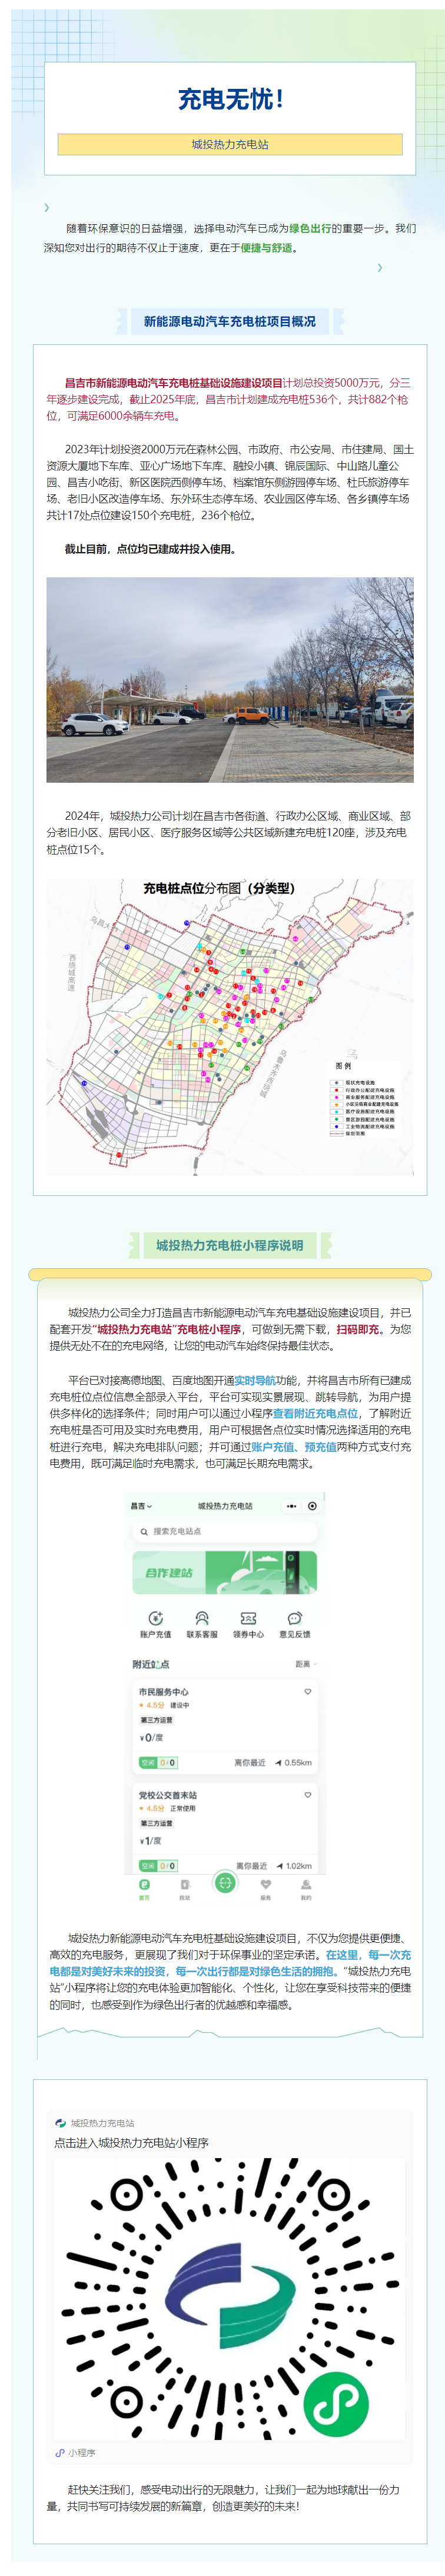Click the navigation arrow beside 0.55km
445x2576 pixels.
click(278, 1763)
